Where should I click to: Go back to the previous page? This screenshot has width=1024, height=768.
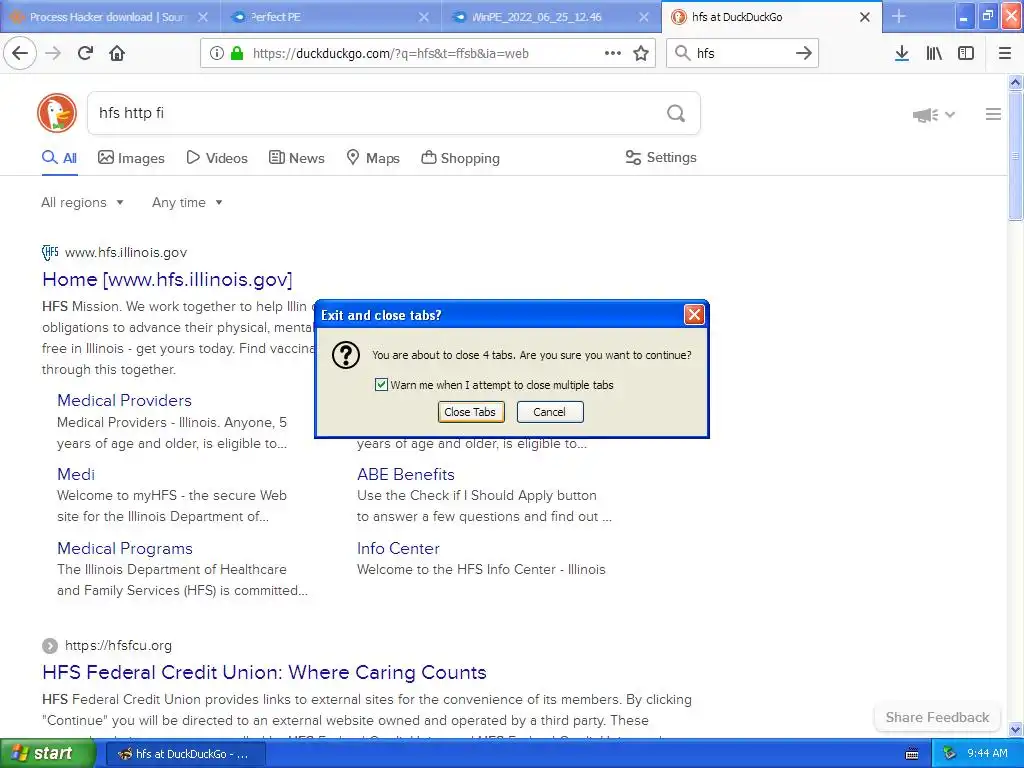coord(20,53)
